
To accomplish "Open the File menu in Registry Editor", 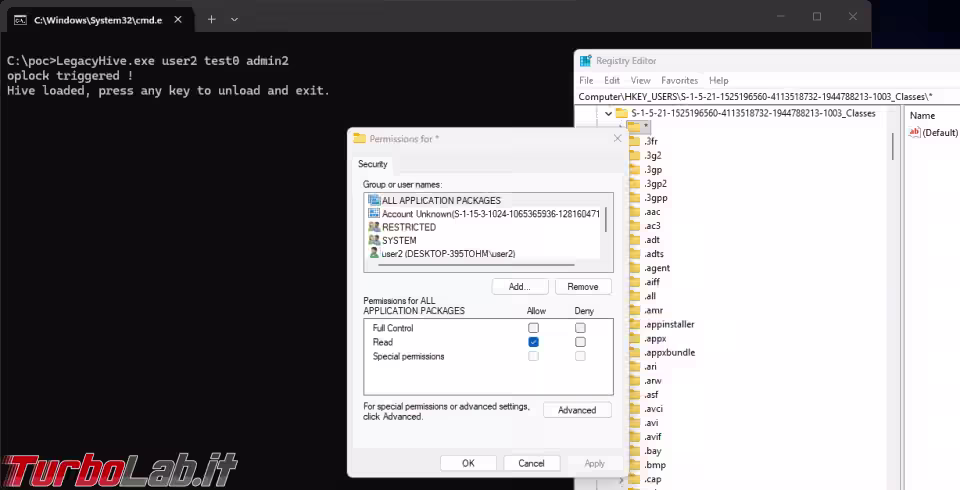I will [586, 80].
